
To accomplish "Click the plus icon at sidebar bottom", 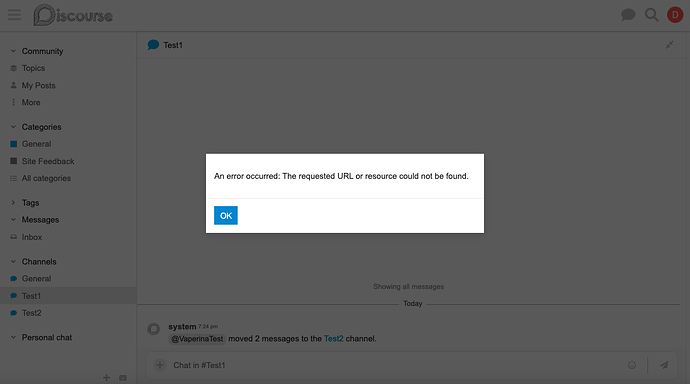I will (x=106, y=377).
